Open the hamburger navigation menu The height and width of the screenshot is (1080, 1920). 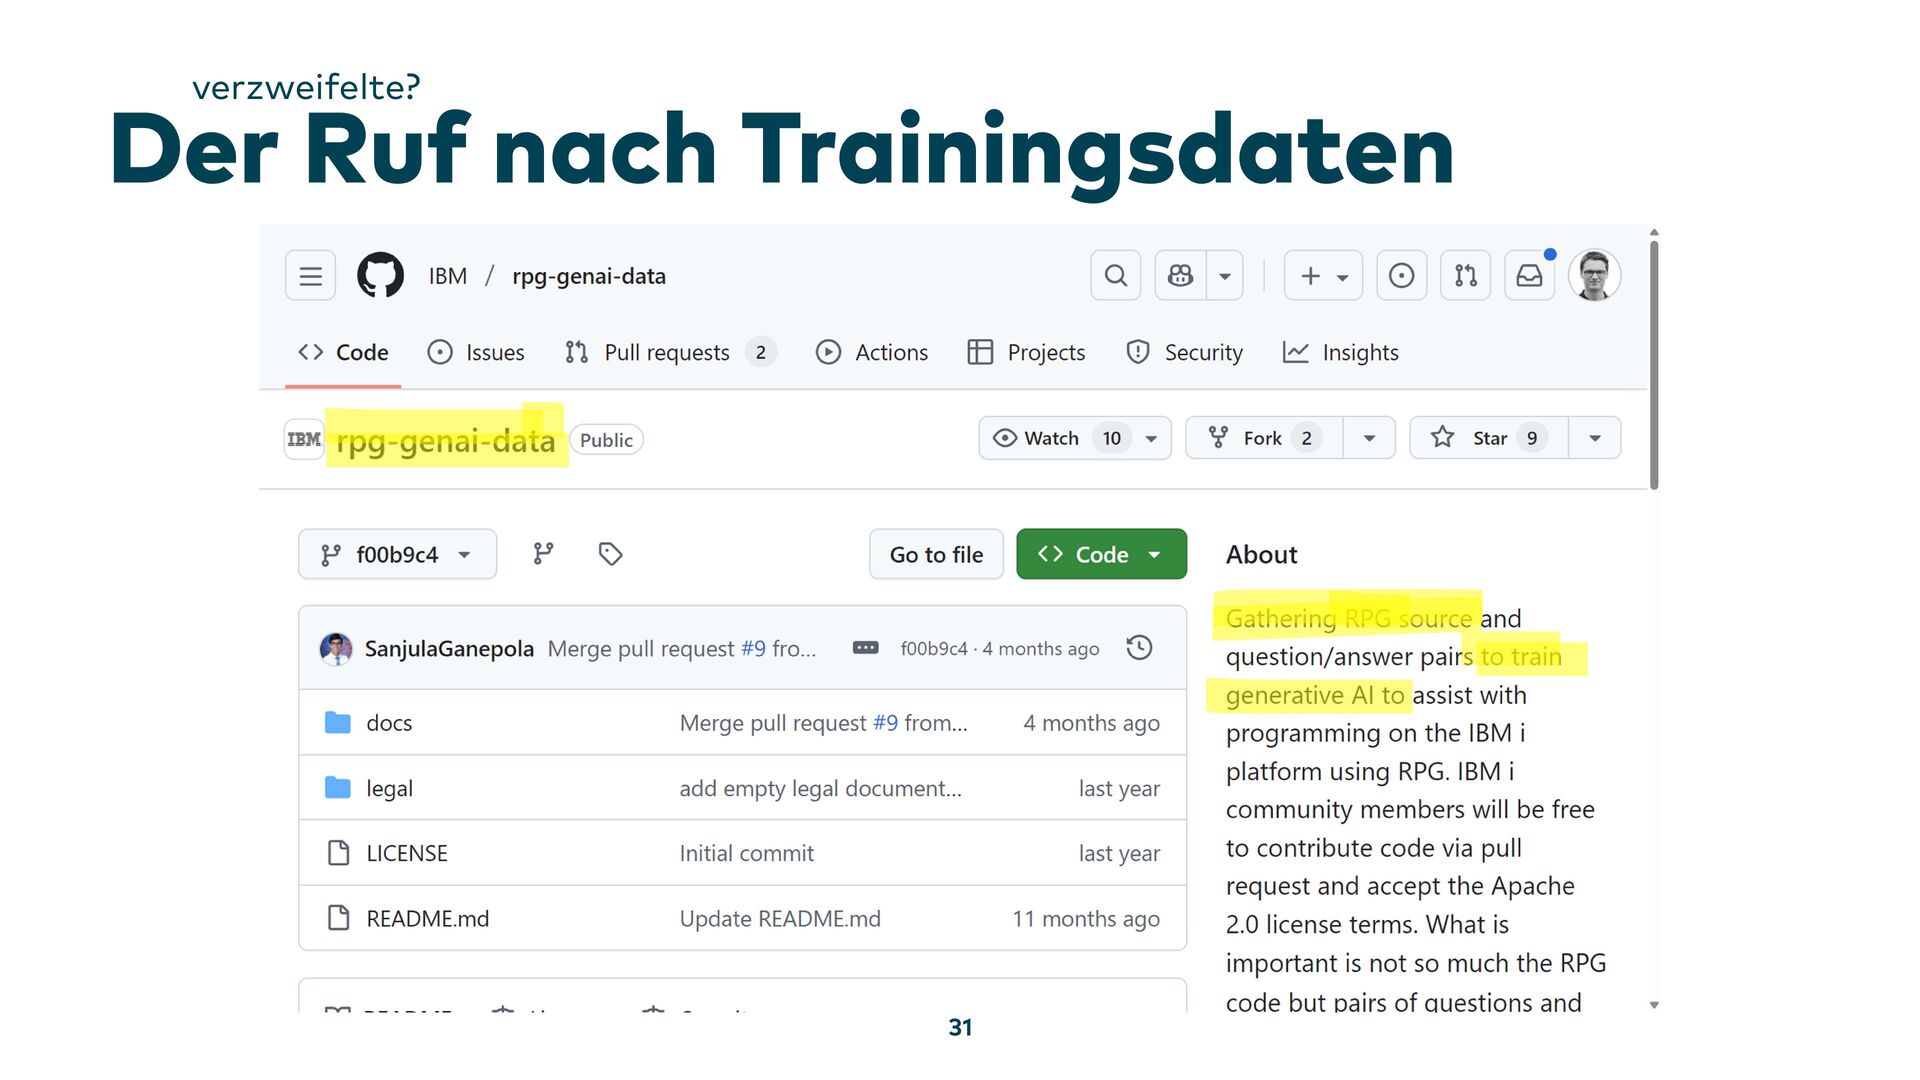(310, 276)
